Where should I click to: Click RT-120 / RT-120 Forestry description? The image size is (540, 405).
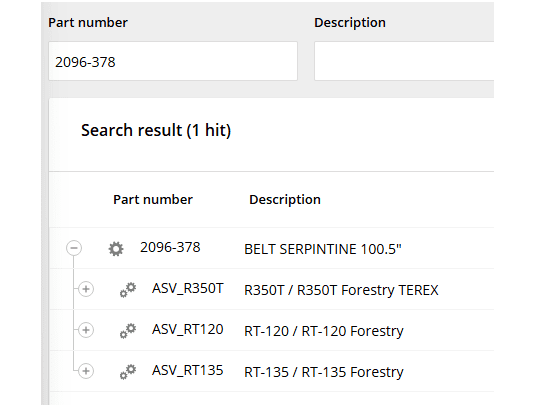pos(324,331)
